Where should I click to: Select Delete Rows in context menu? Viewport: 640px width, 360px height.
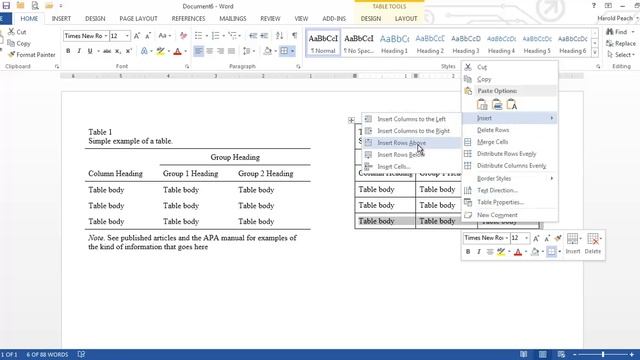(x=510, y=130)
